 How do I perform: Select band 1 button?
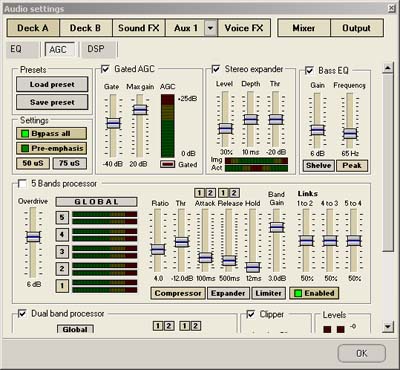[x=62, y=286]
